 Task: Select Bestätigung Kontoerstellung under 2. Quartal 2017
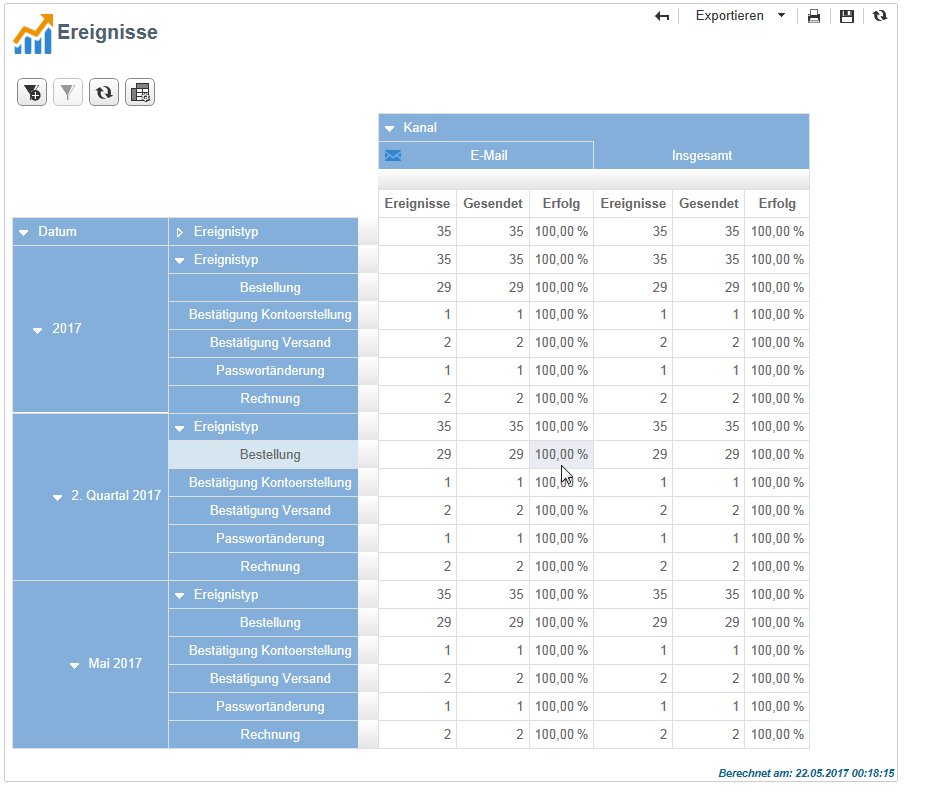point(264,483)
